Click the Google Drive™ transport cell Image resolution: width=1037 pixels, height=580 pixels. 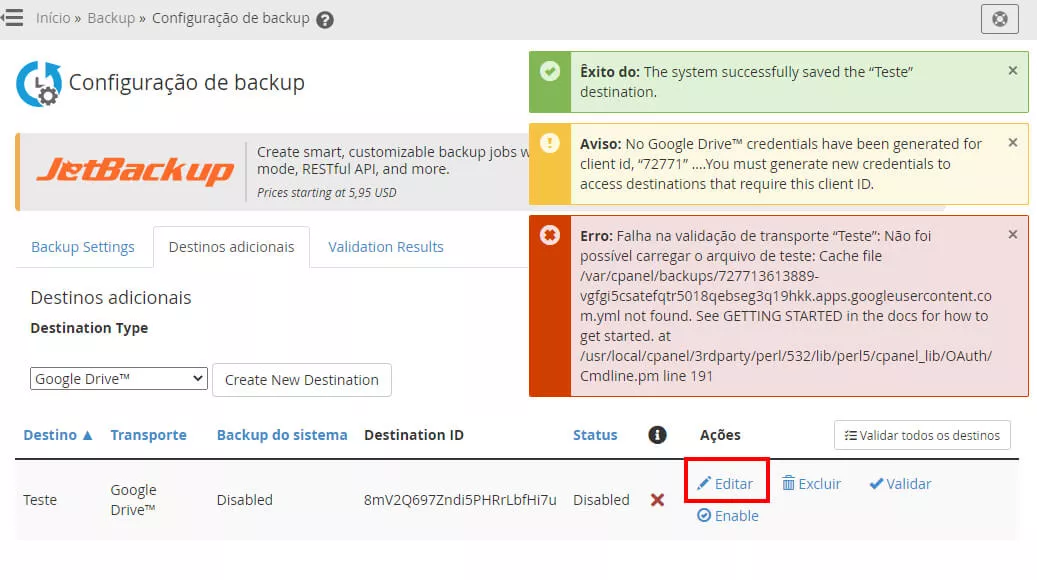click(x=133, y=500)
